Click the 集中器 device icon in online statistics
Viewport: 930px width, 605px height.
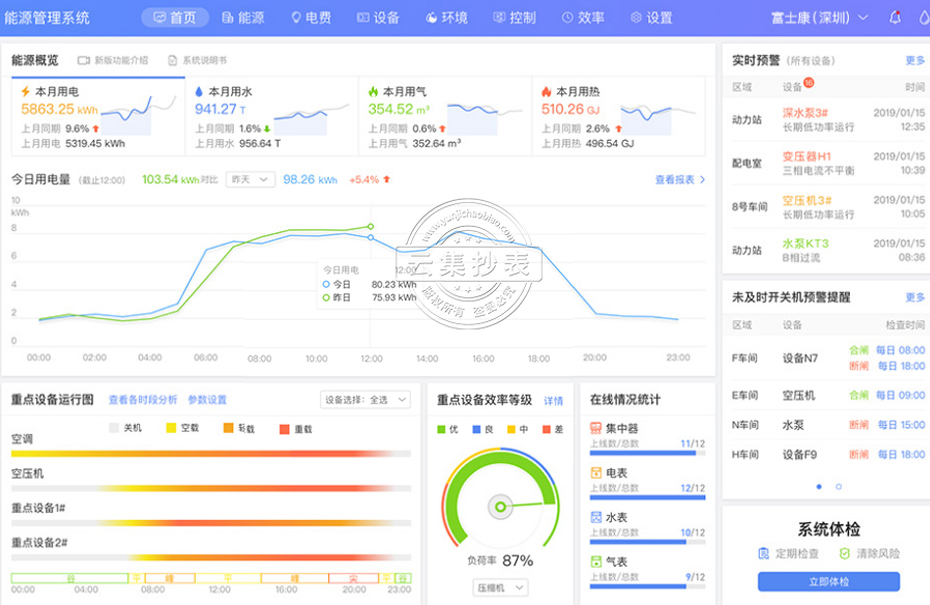596,428
